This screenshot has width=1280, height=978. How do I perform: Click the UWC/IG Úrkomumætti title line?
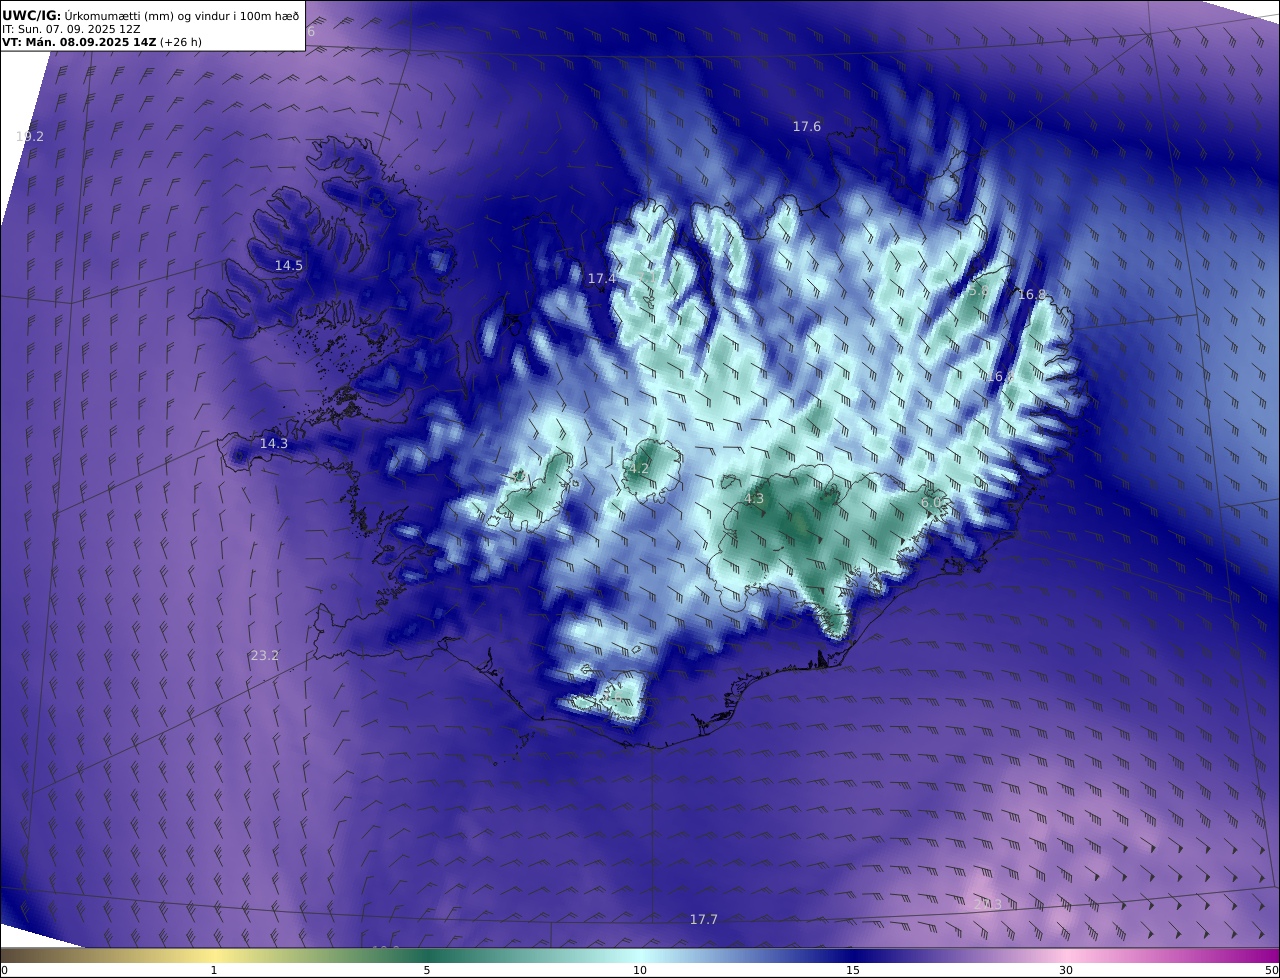pyautogui.click(x=150, y=15)
